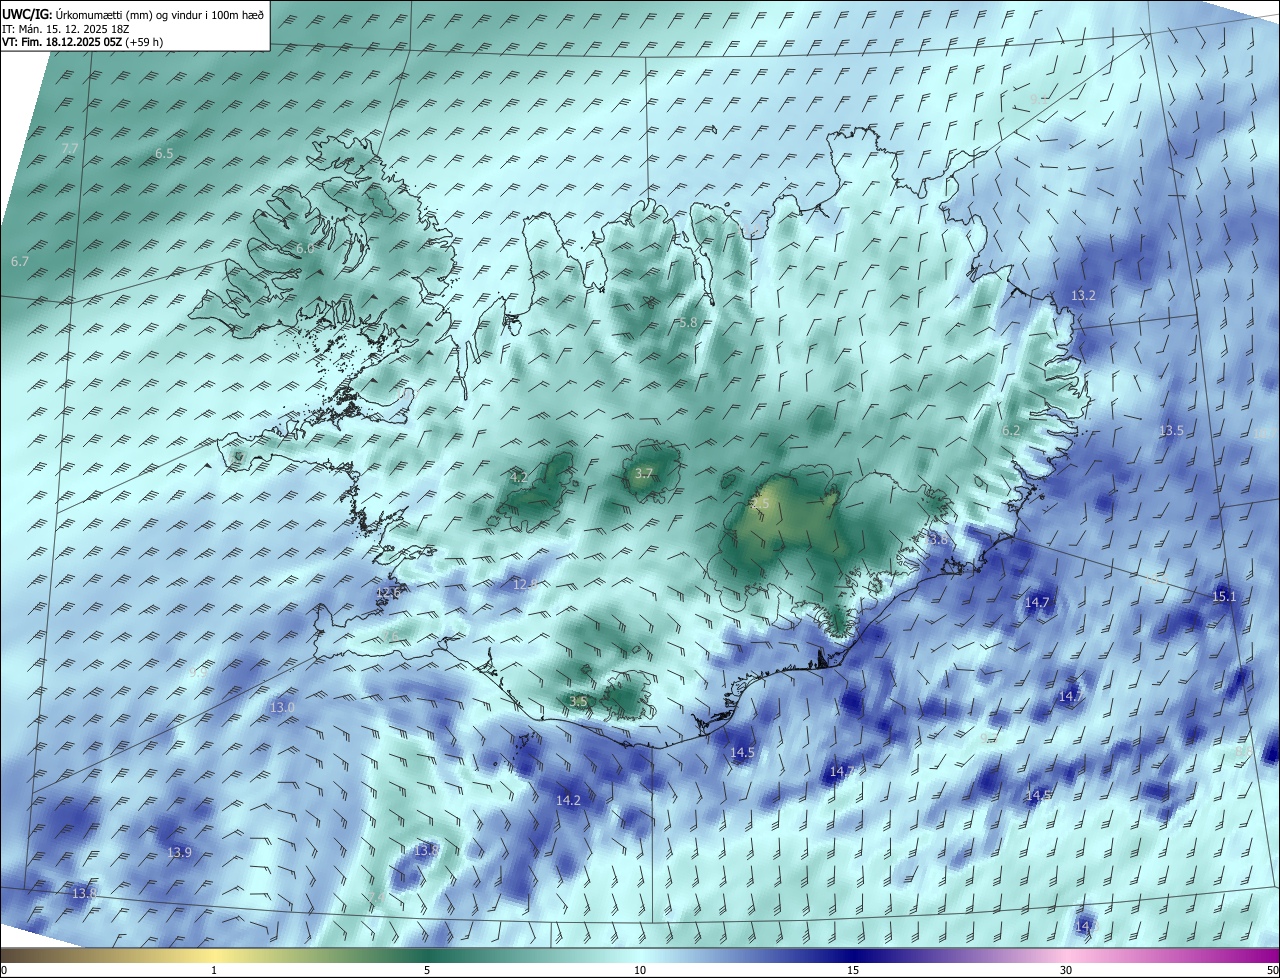
Task: Click the 7.7 value label
Action: tap(70, 148)
